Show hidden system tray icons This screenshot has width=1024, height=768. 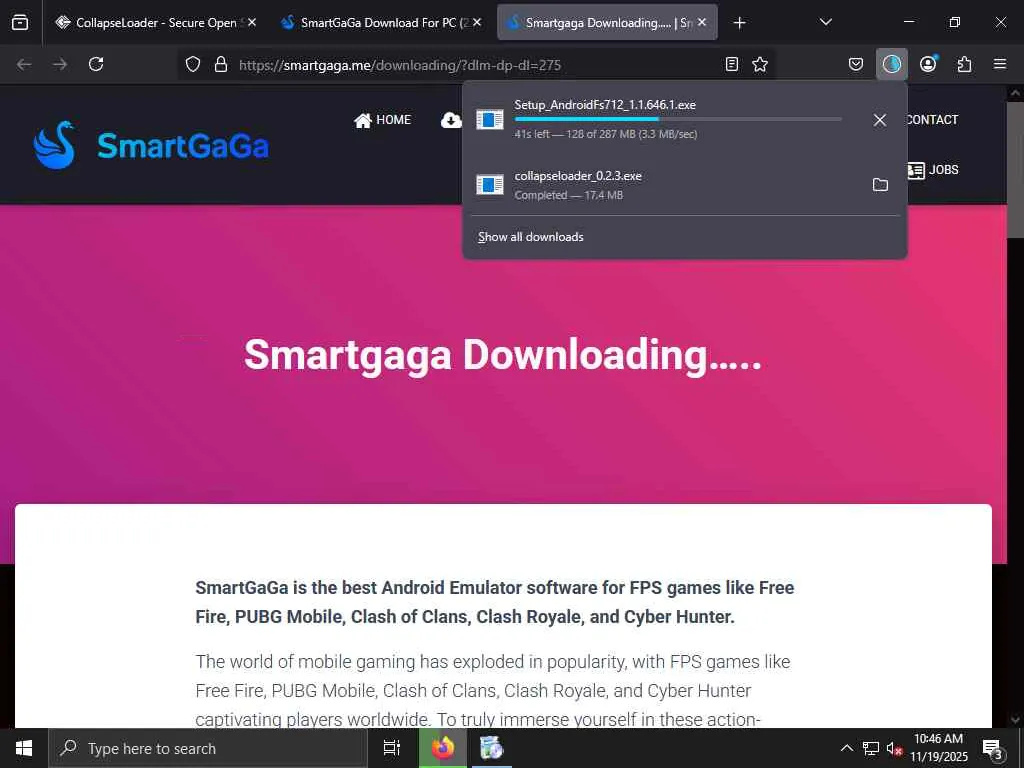tap(846, 748)
